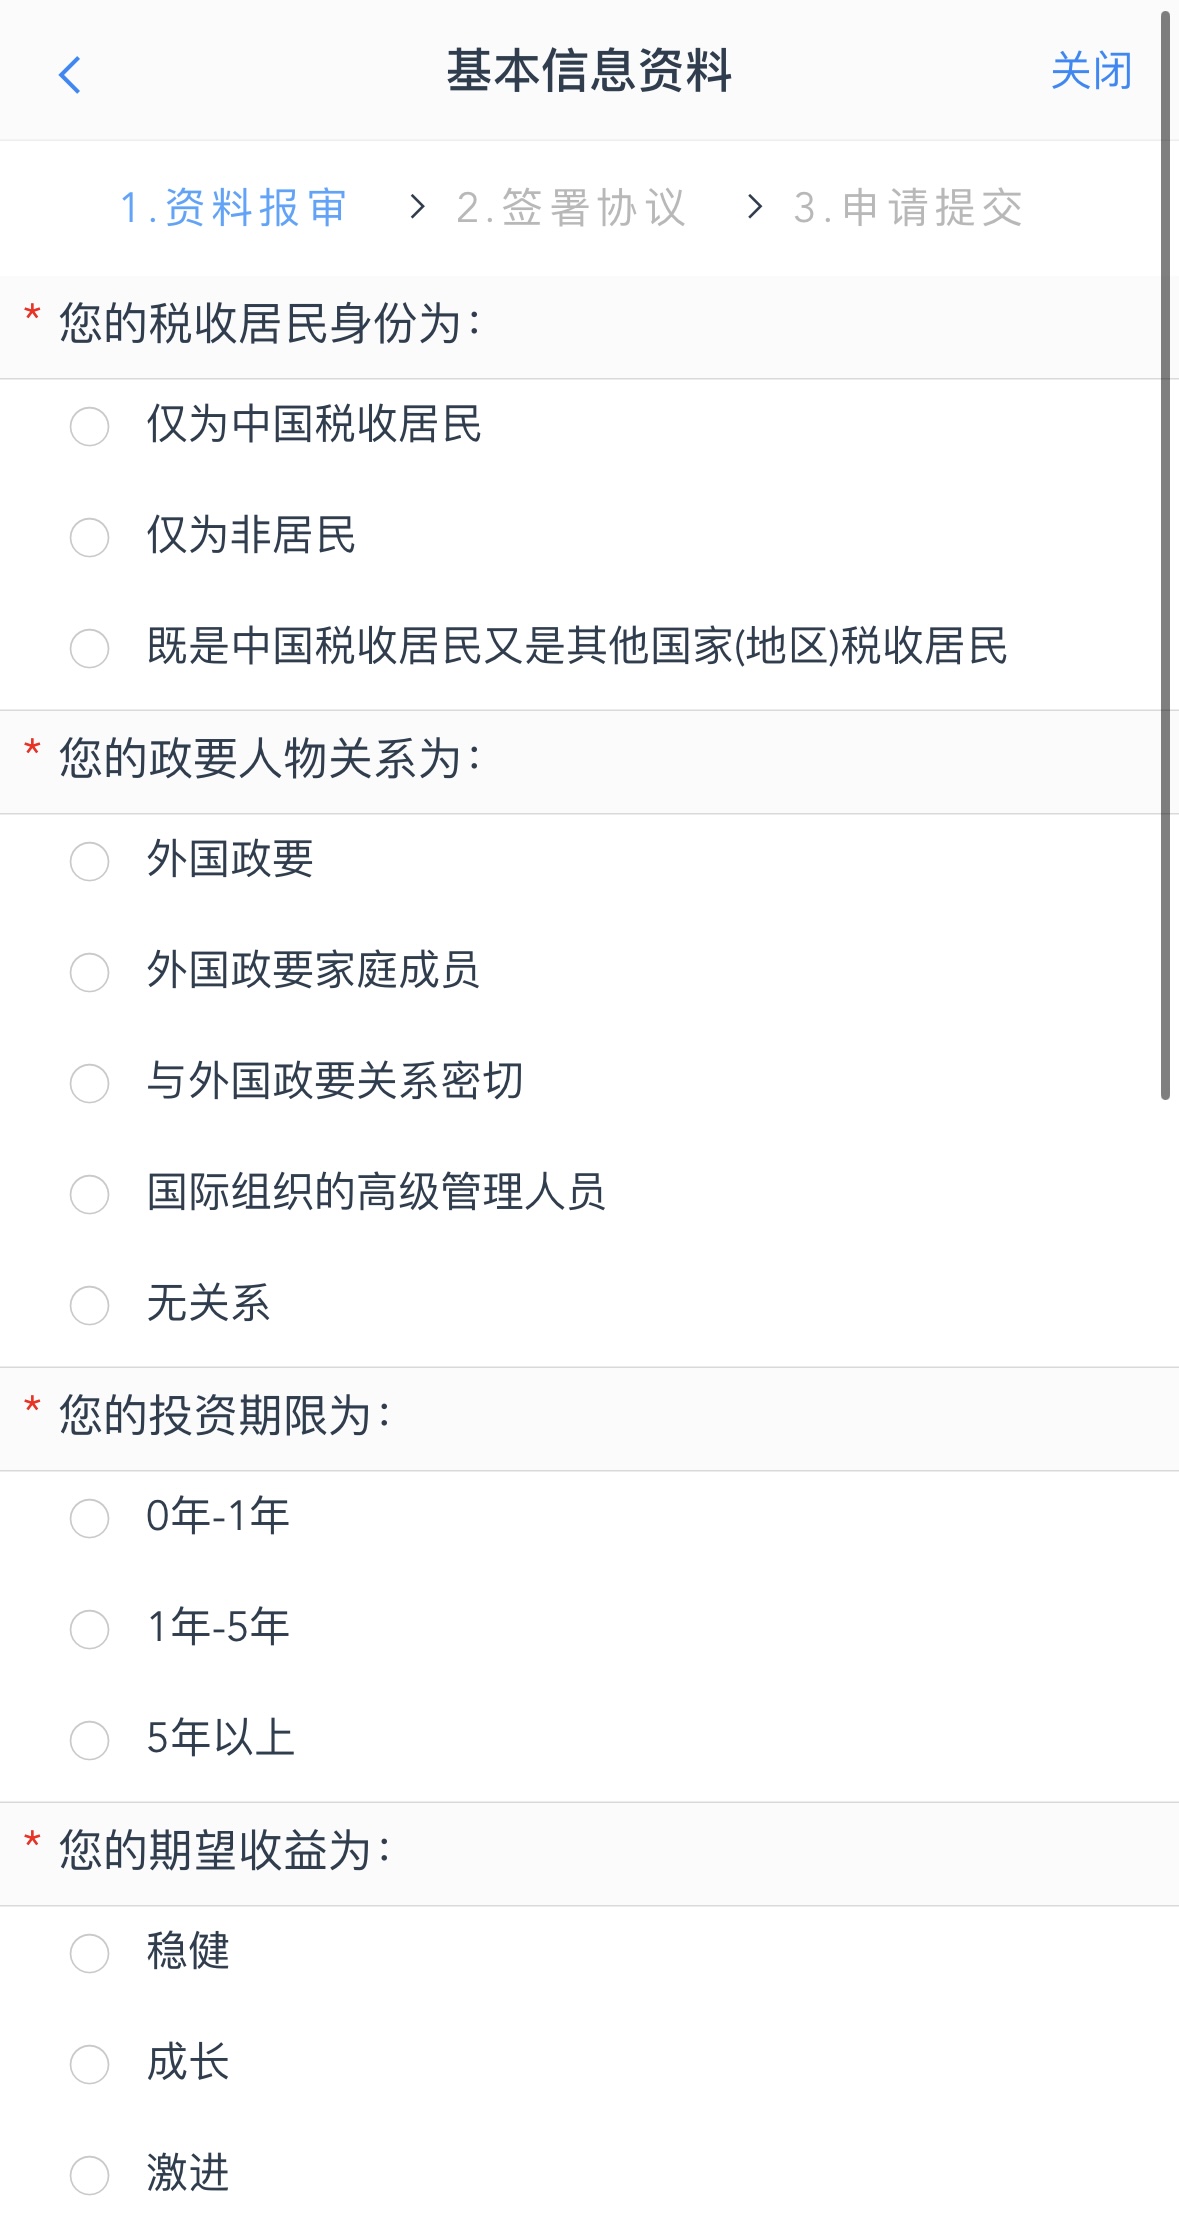This screenshot has height=2232, width=1179.
Task: Click the 关闭 close link
Action: pos(1090,72)
